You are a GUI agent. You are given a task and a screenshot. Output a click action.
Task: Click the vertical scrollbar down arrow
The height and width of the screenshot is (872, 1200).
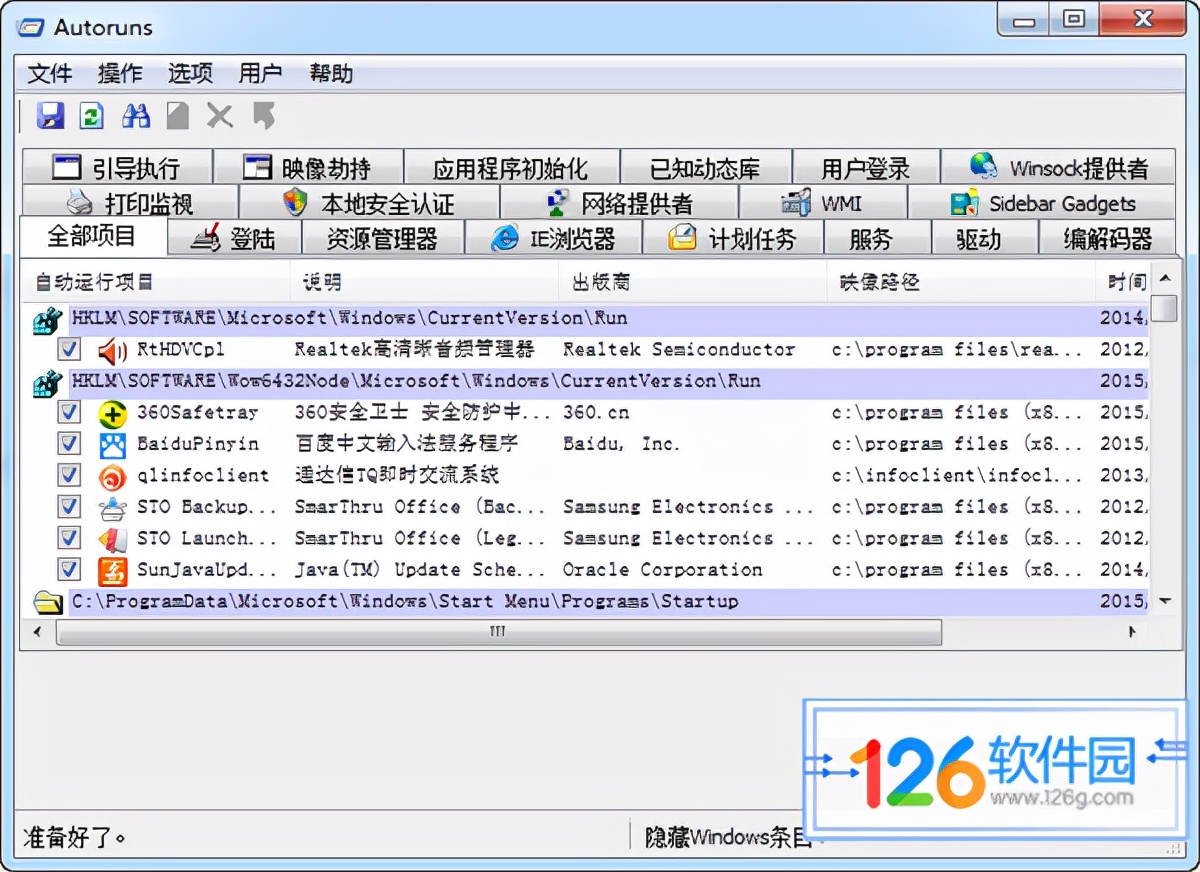[1164, 601]
